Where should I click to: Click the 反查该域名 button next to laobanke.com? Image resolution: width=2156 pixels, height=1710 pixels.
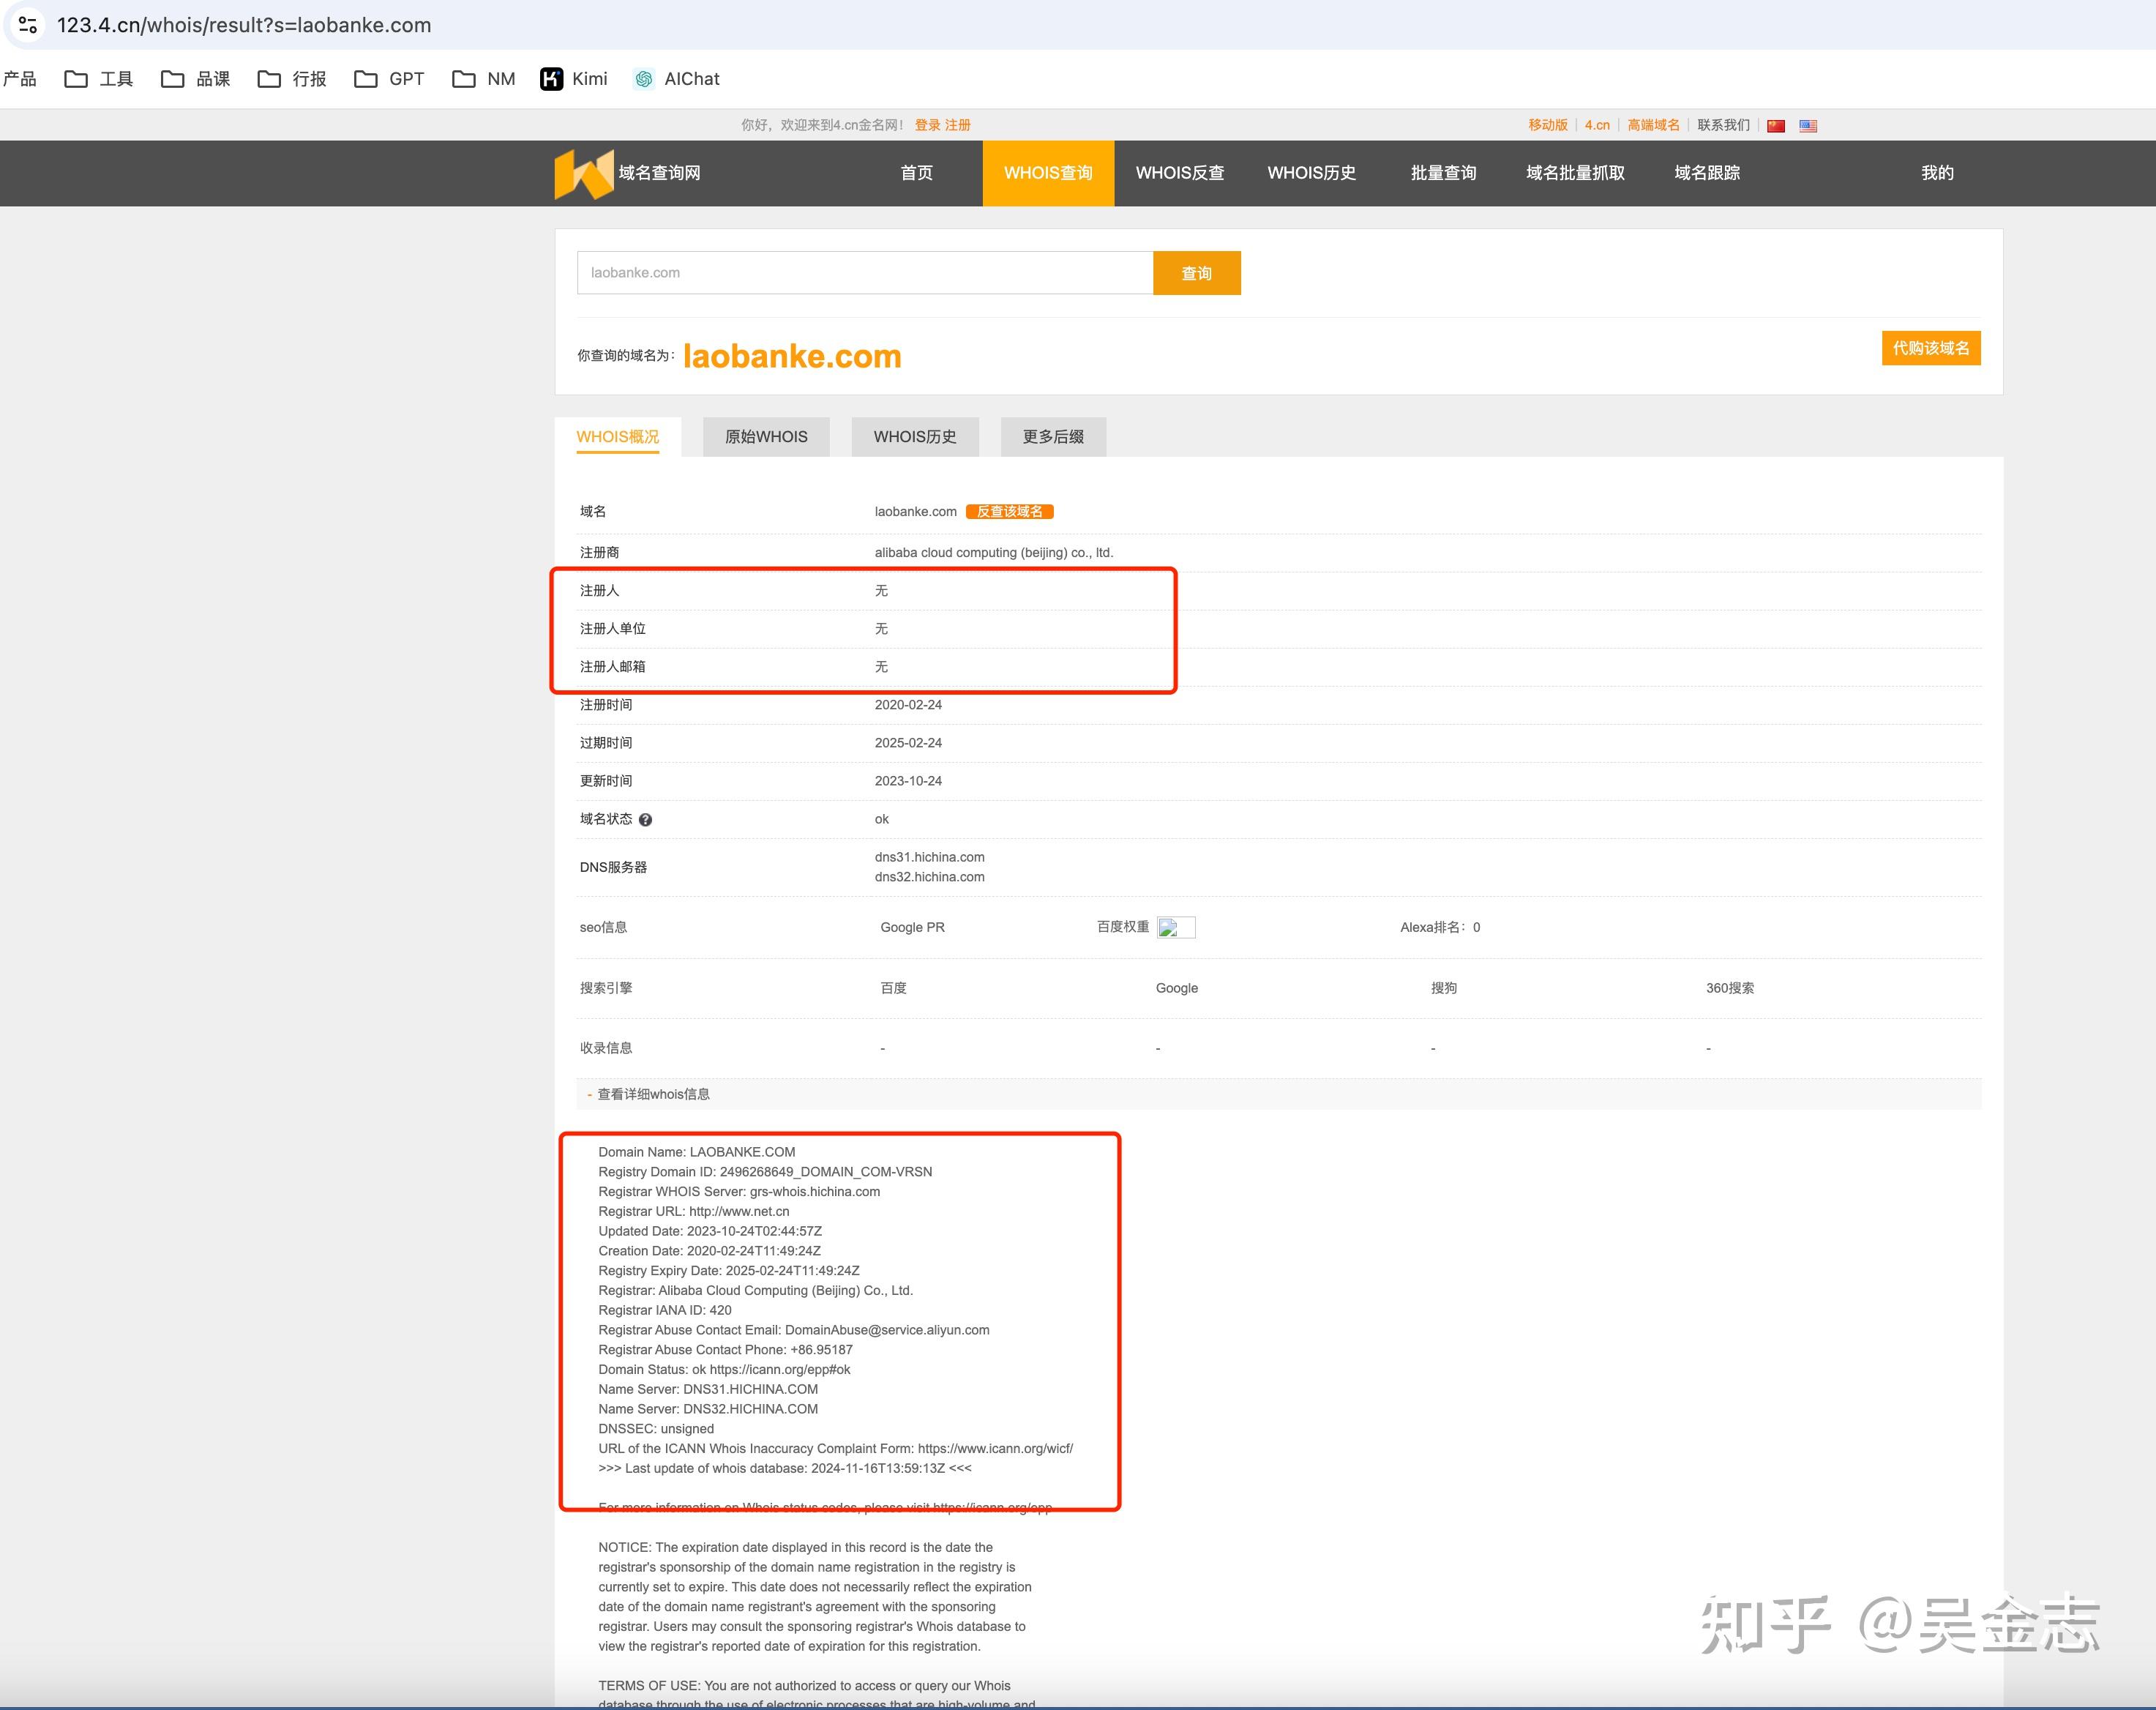1010,511
